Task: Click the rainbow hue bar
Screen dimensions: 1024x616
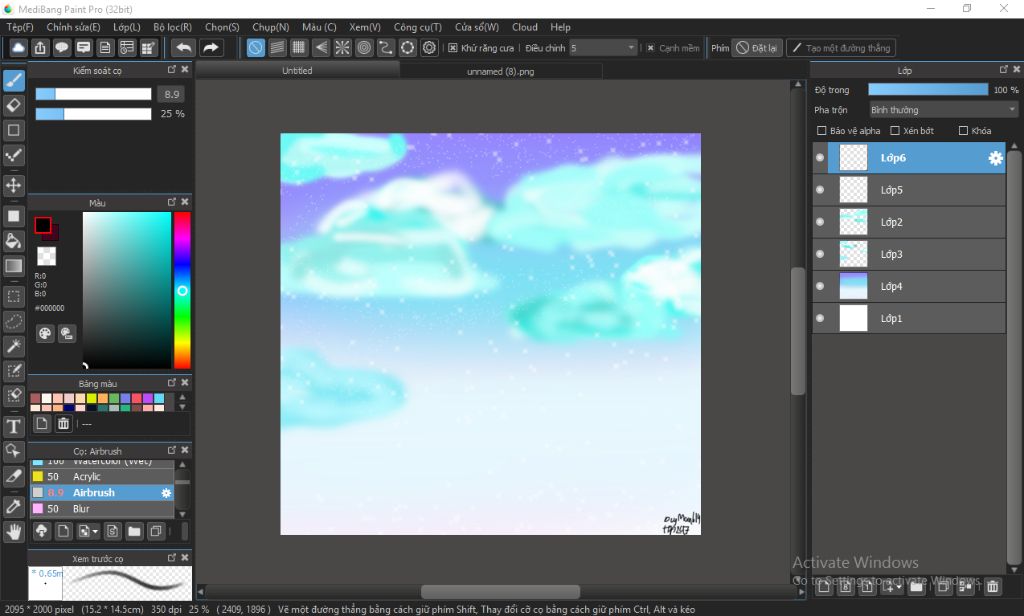Action: (182, 290)
